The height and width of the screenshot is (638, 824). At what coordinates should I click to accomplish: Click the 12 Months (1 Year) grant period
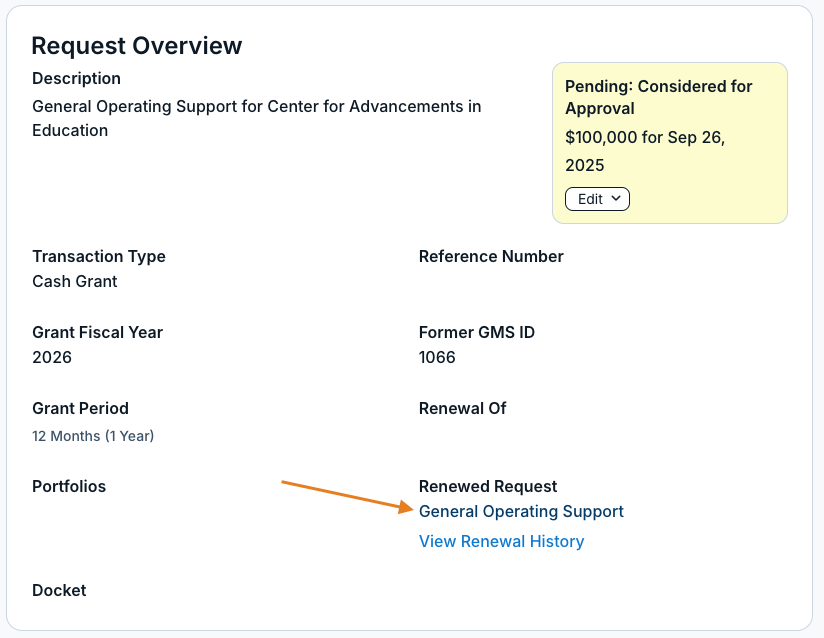point(93,436)
